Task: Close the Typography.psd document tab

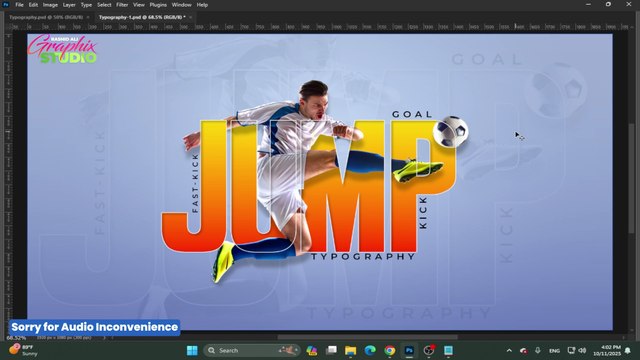Action: pos(88,17)
